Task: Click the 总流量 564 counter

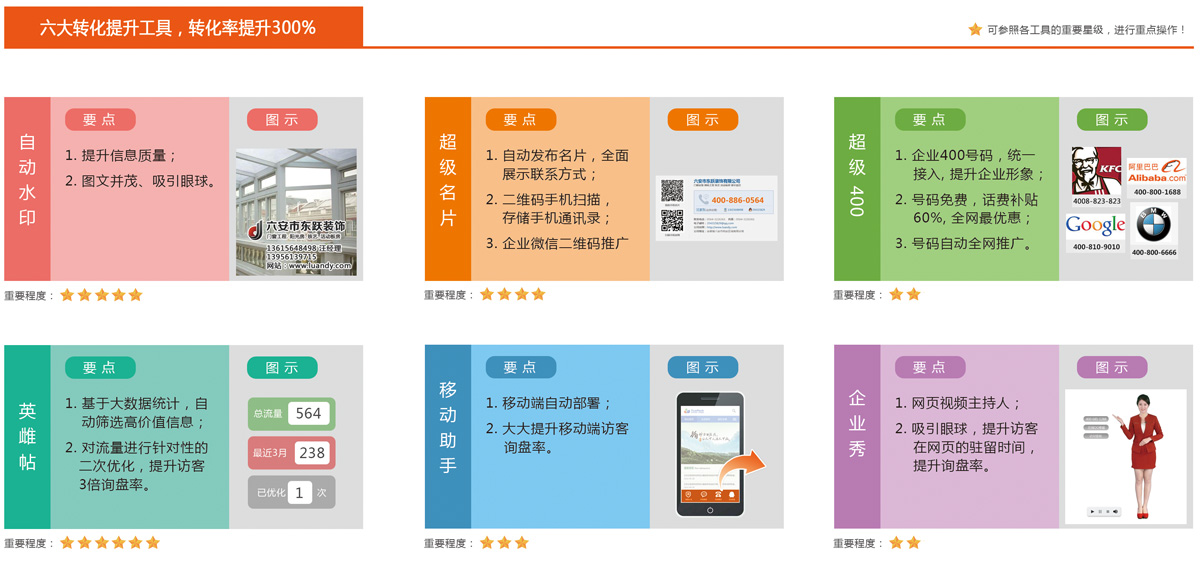Action: coord(291,413)
